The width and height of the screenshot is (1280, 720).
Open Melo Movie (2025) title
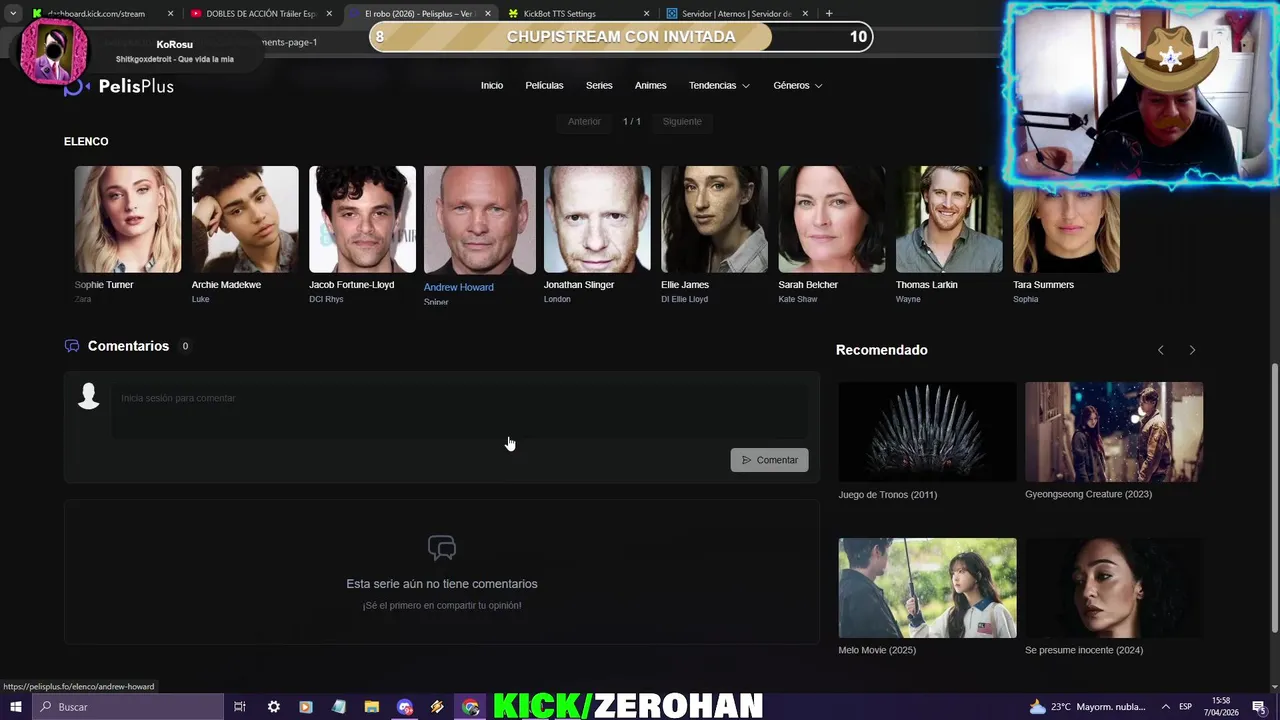(877, 650)
